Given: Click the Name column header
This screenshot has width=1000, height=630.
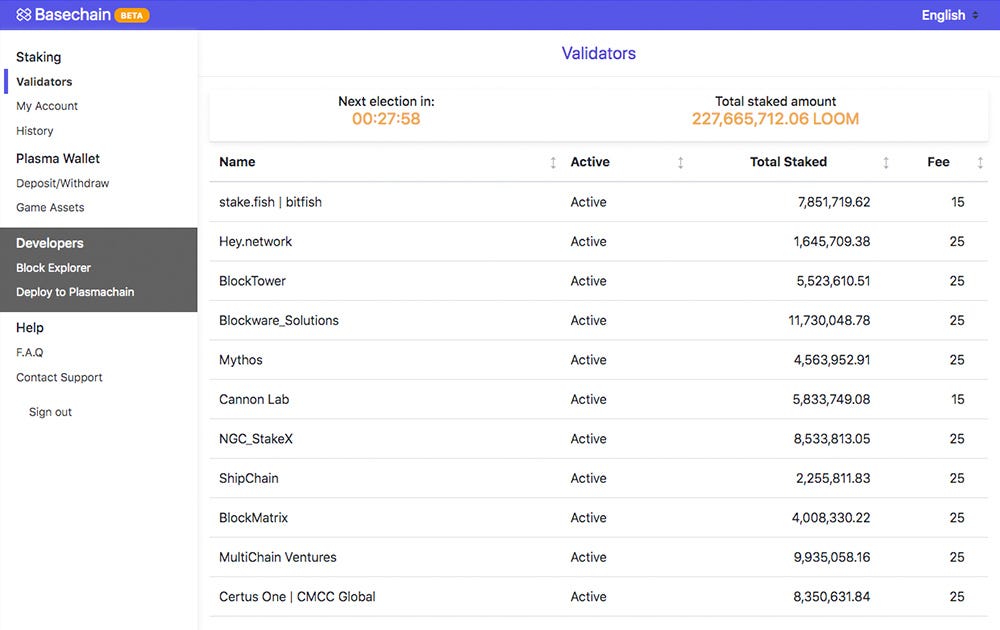Looking at the screenshot, I should click(x=237, y=162).
